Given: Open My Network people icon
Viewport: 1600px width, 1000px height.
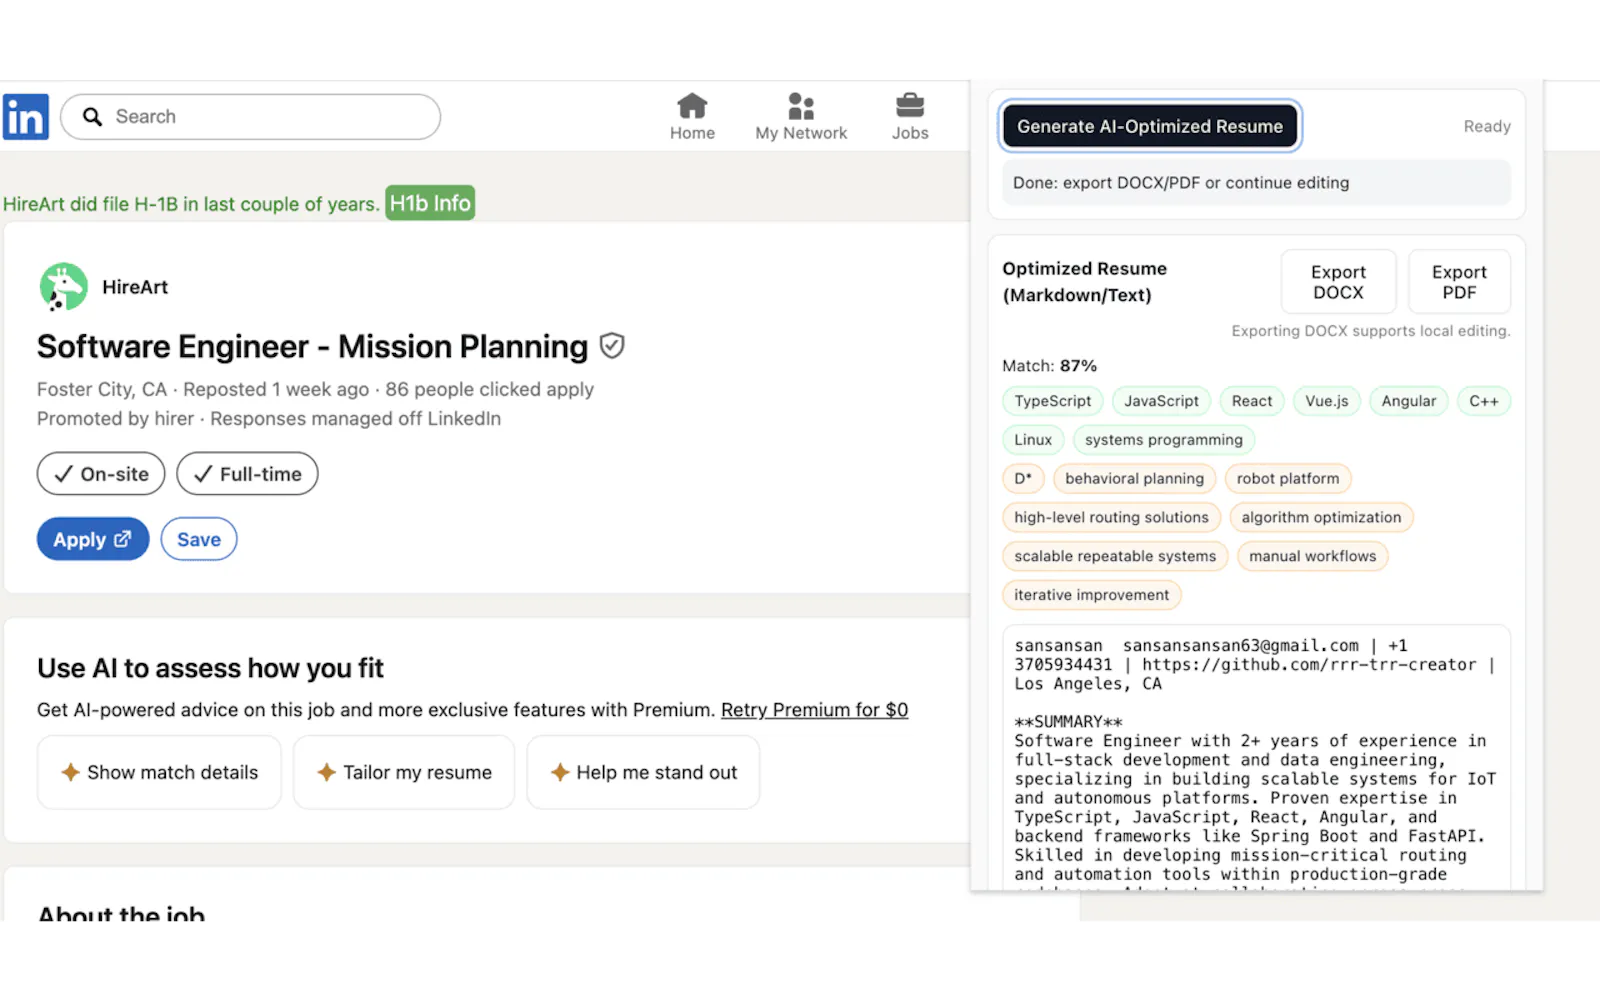Looking at the screenshot, I should [x=801, y=105].
